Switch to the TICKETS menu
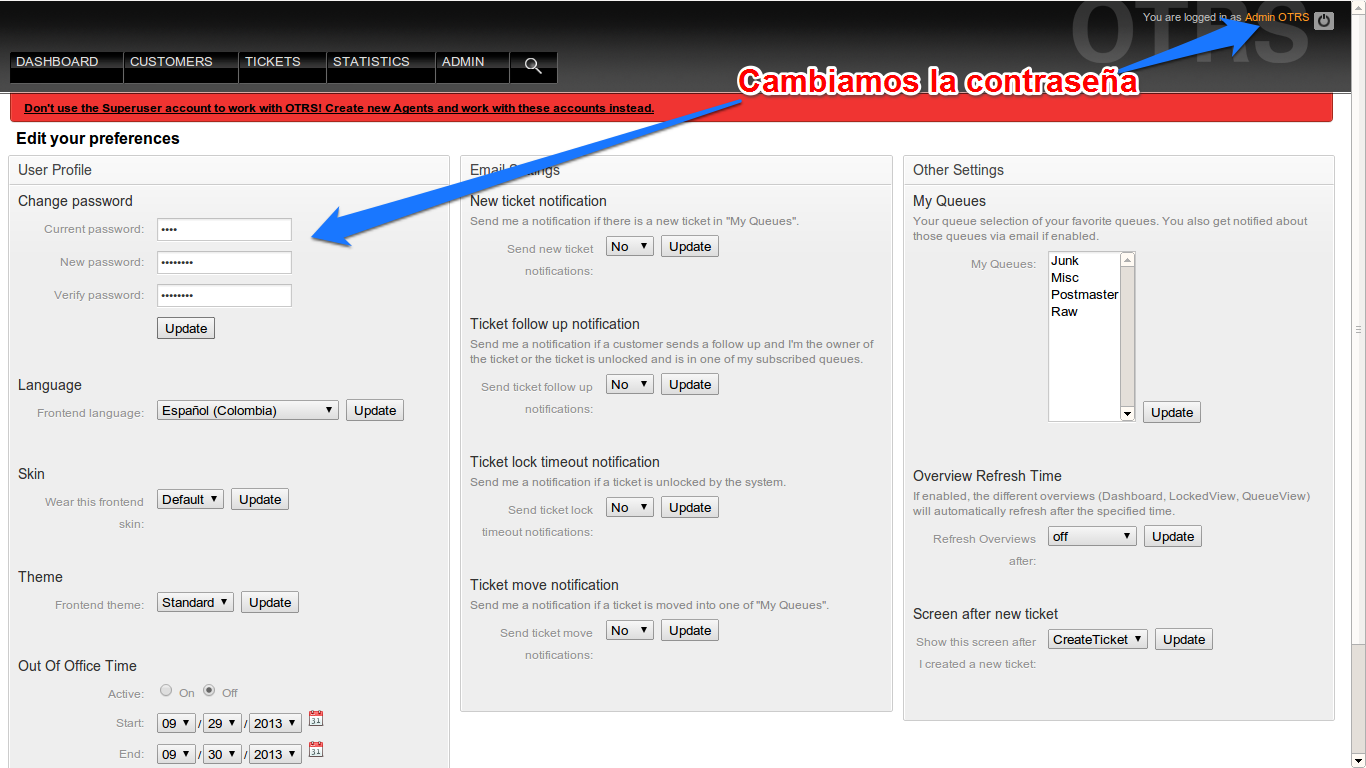 [272, 61]
